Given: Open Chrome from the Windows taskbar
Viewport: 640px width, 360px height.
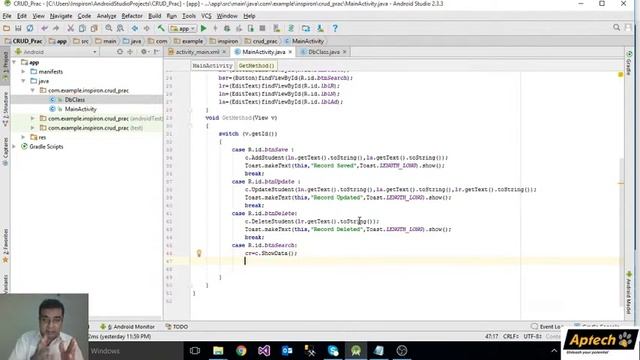Looking at the screenshot, I should point(241,351).
